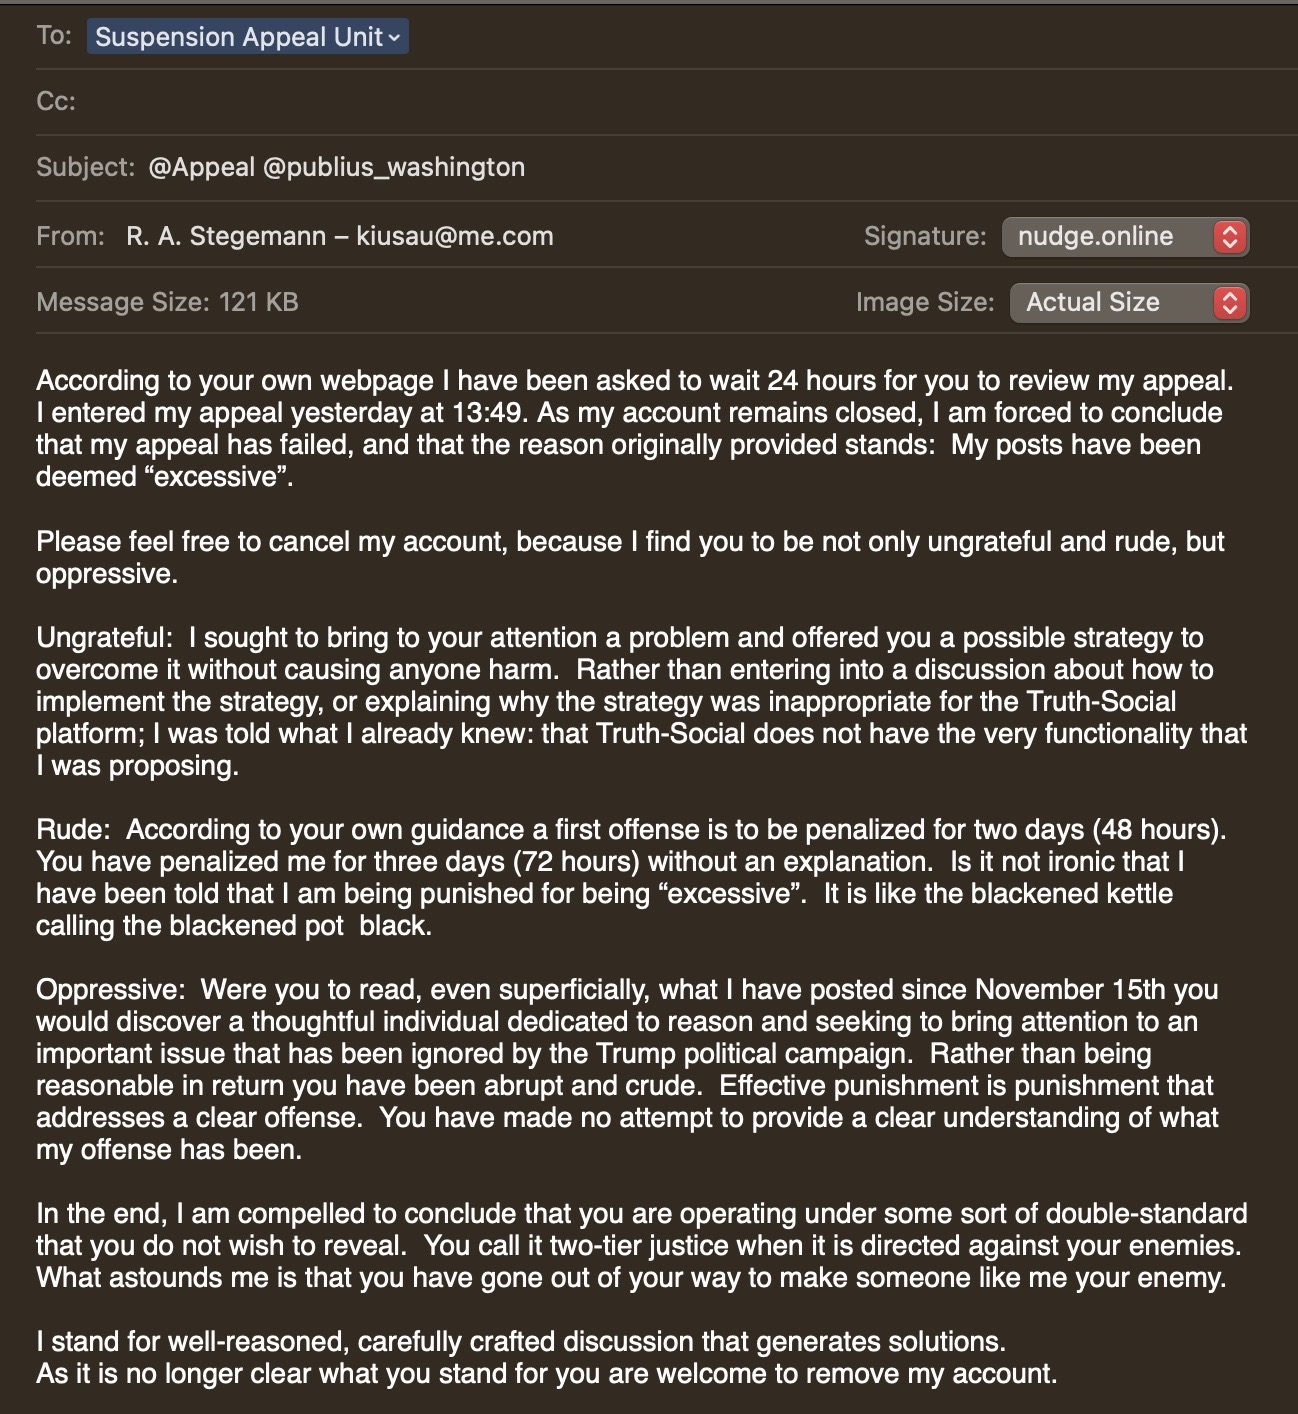1298x1414 pixels.
Task: Click red arrows icon on Image Size popup
Action: pos(1230,303)
